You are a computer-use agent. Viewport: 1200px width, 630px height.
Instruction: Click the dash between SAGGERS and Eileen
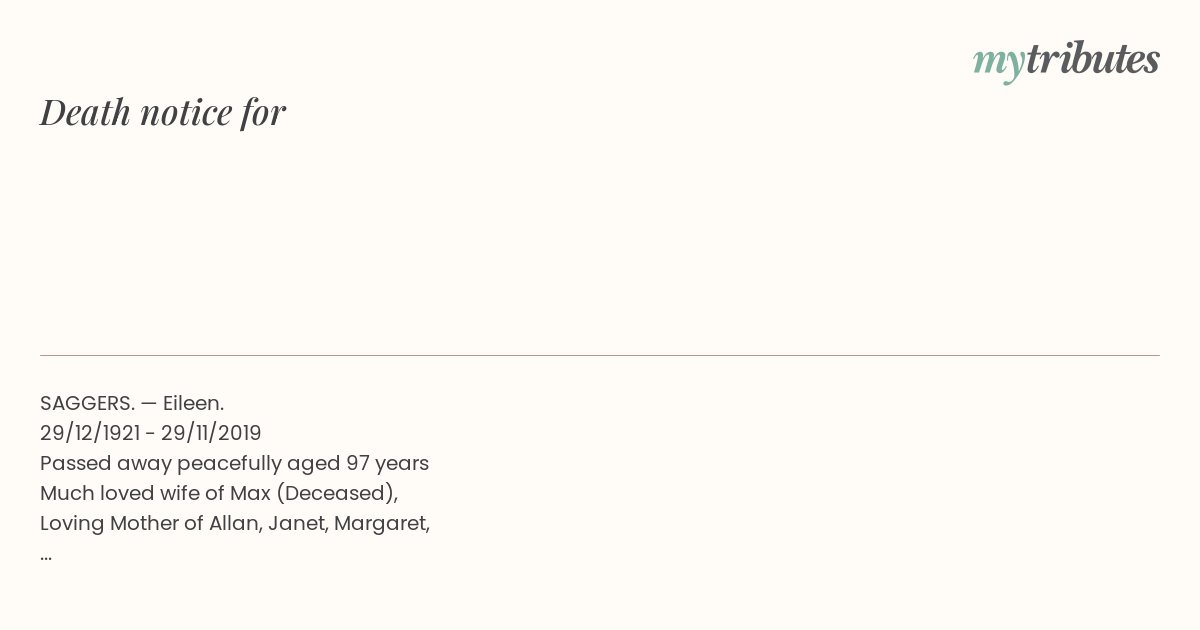tap(149, 404)
